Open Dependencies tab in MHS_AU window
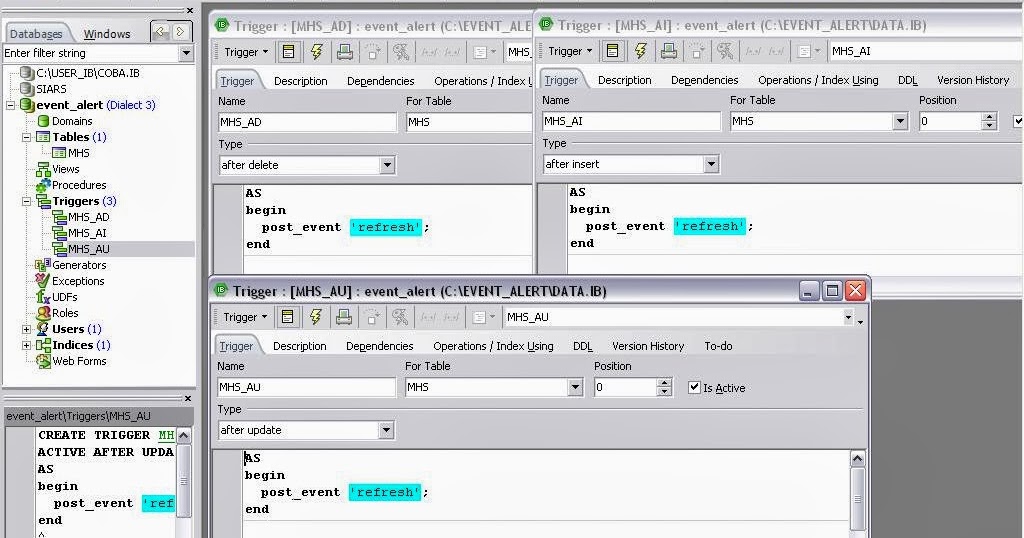The image size is (1024, 538). tap(379, 346)
